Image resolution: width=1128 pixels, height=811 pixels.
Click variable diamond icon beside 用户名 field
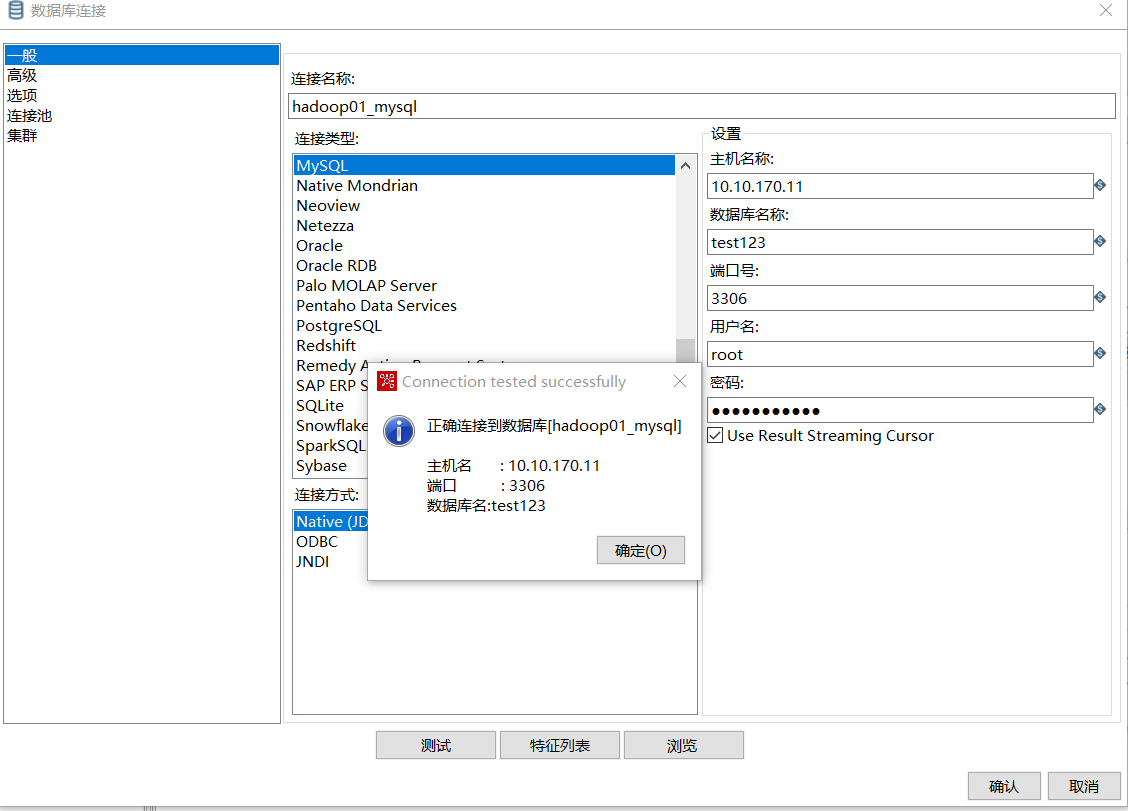1100,353
